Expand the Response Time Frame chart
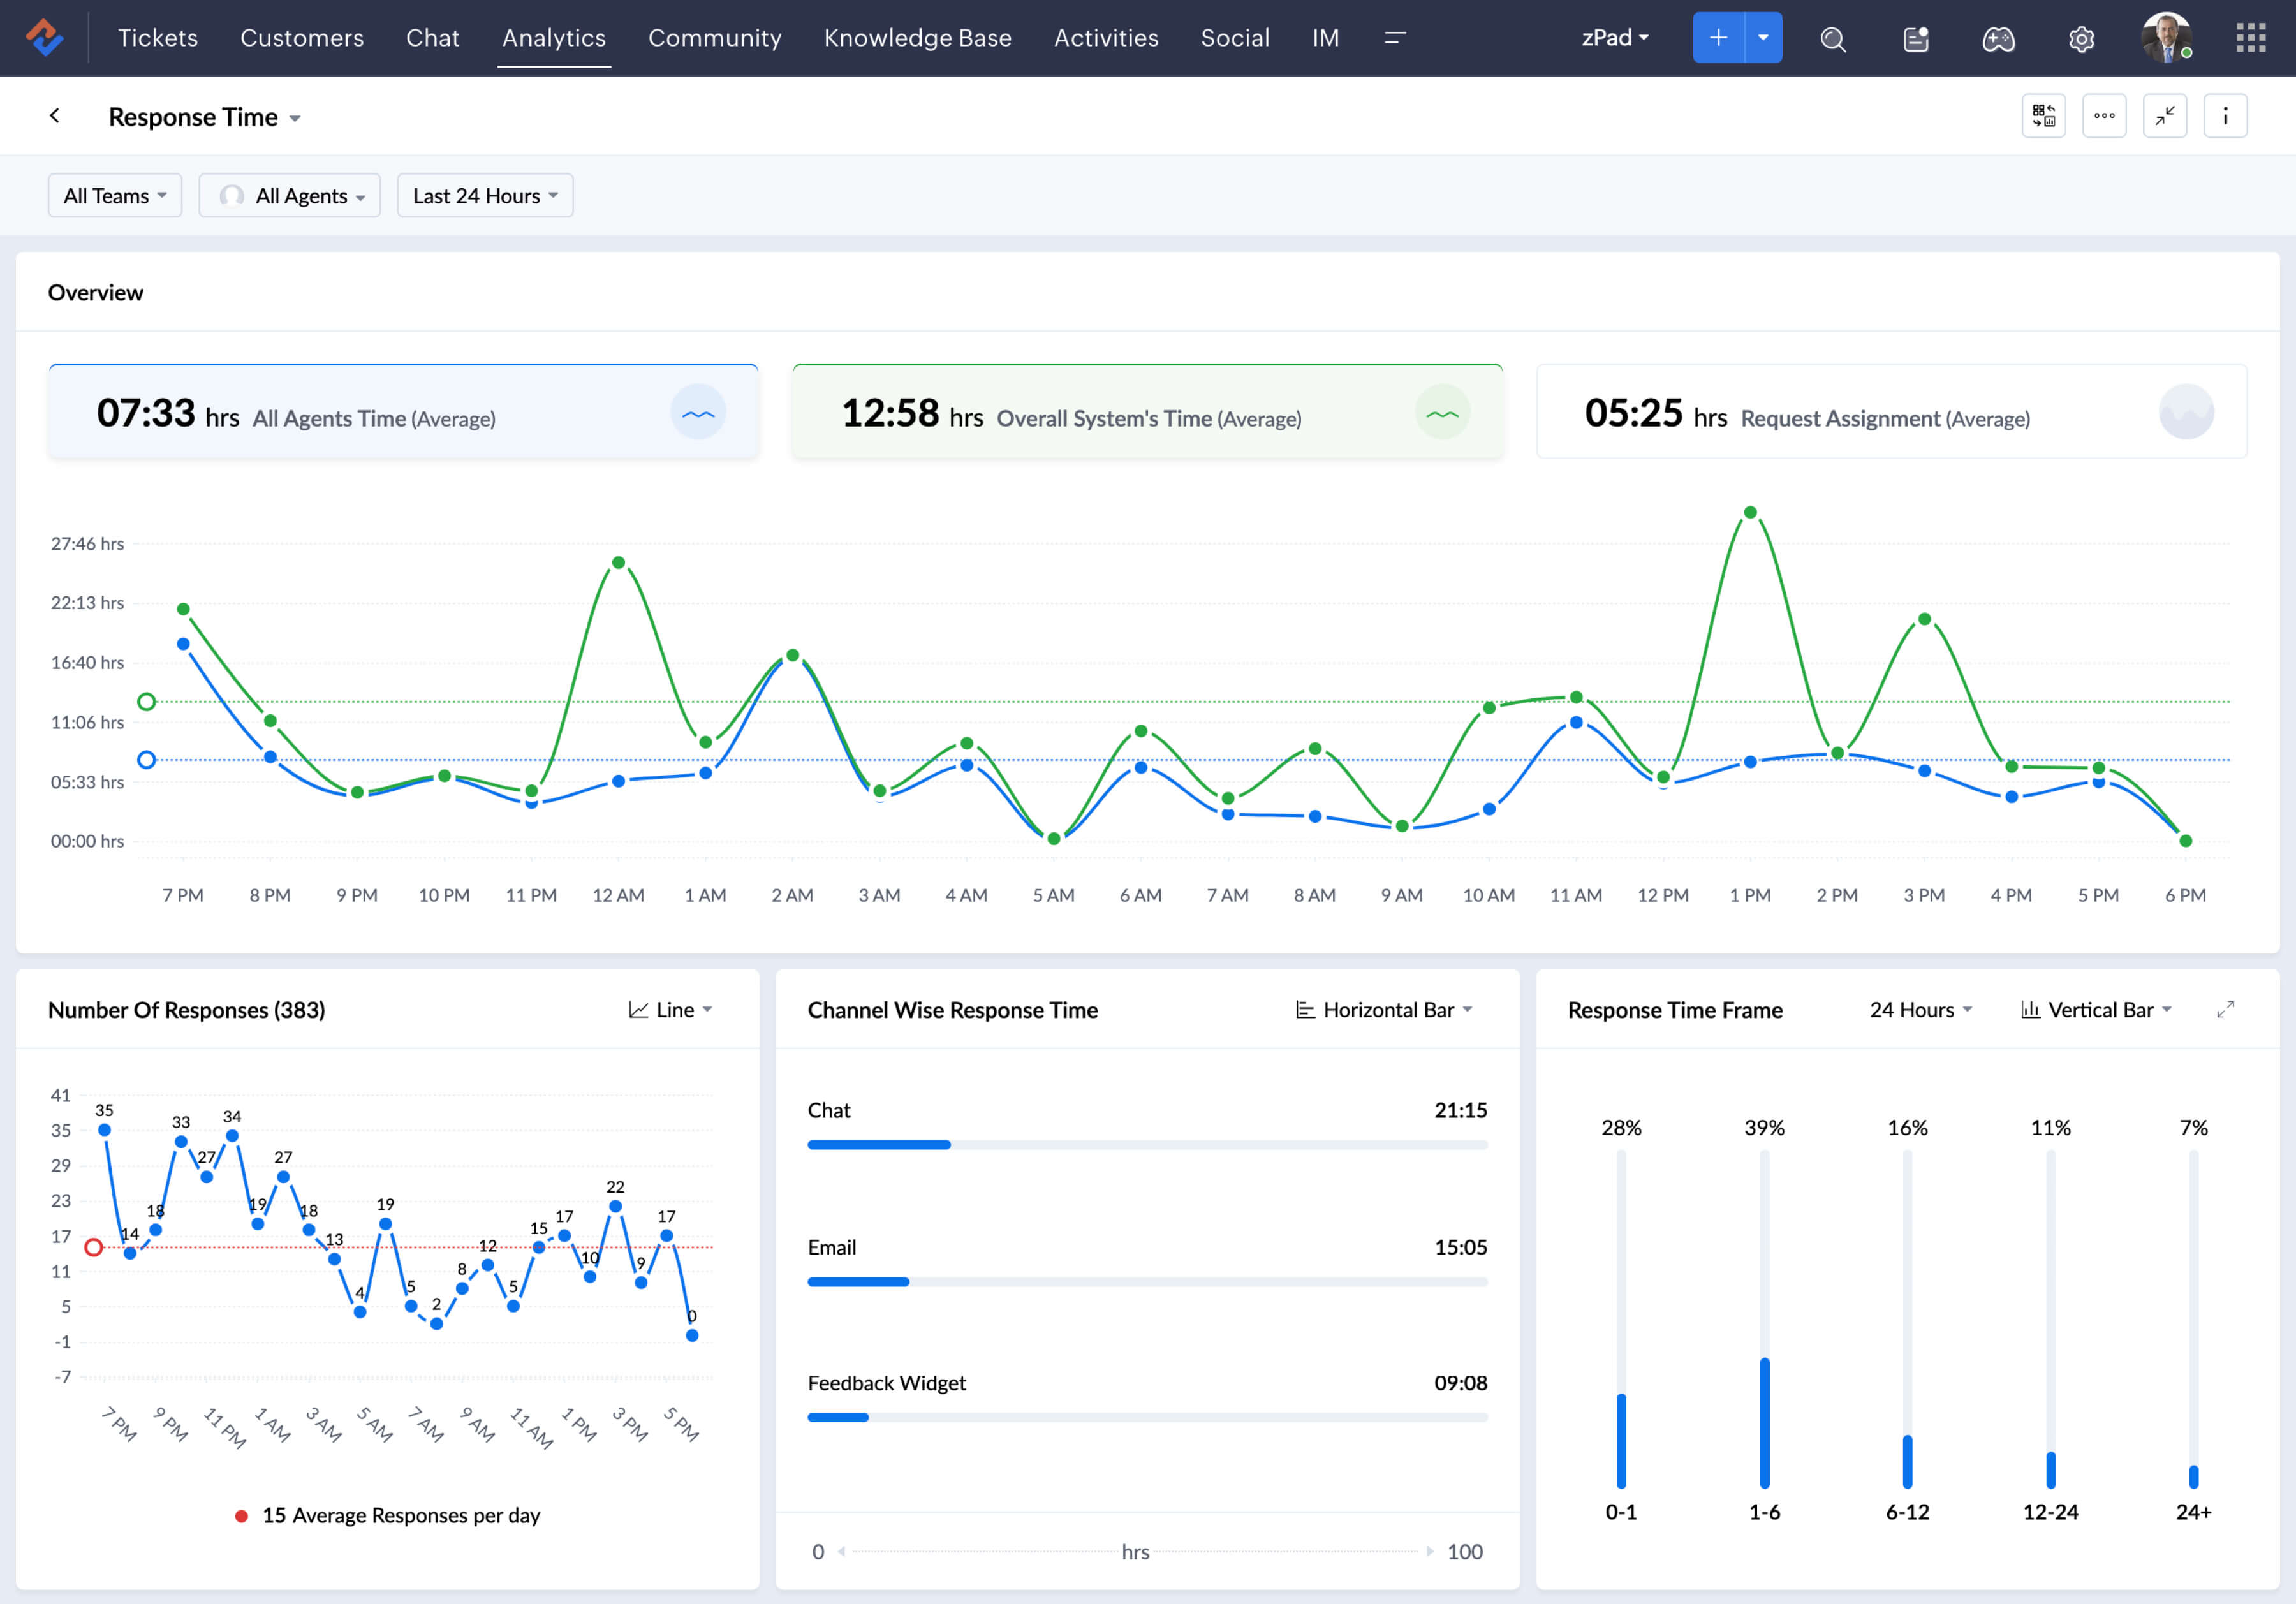The image size is (2296, 1604). [x=2225, y=1010]
